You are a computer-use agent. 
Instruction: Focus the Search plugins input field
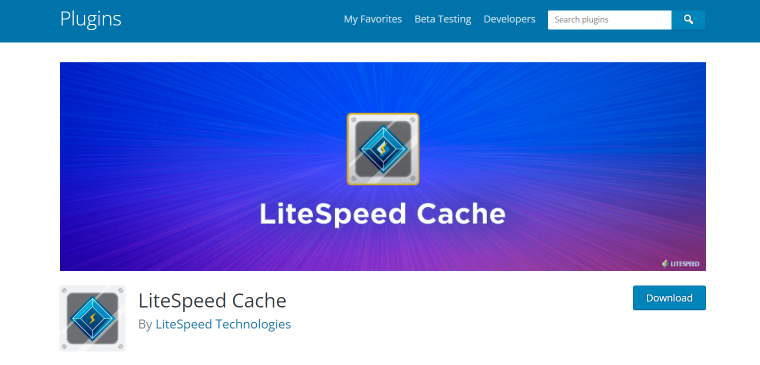click(609, 20)
